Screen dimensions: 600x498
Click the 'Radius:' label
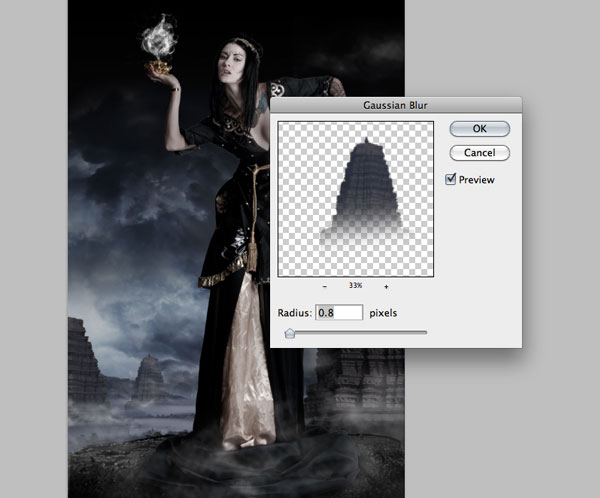(x=295, y=313)
